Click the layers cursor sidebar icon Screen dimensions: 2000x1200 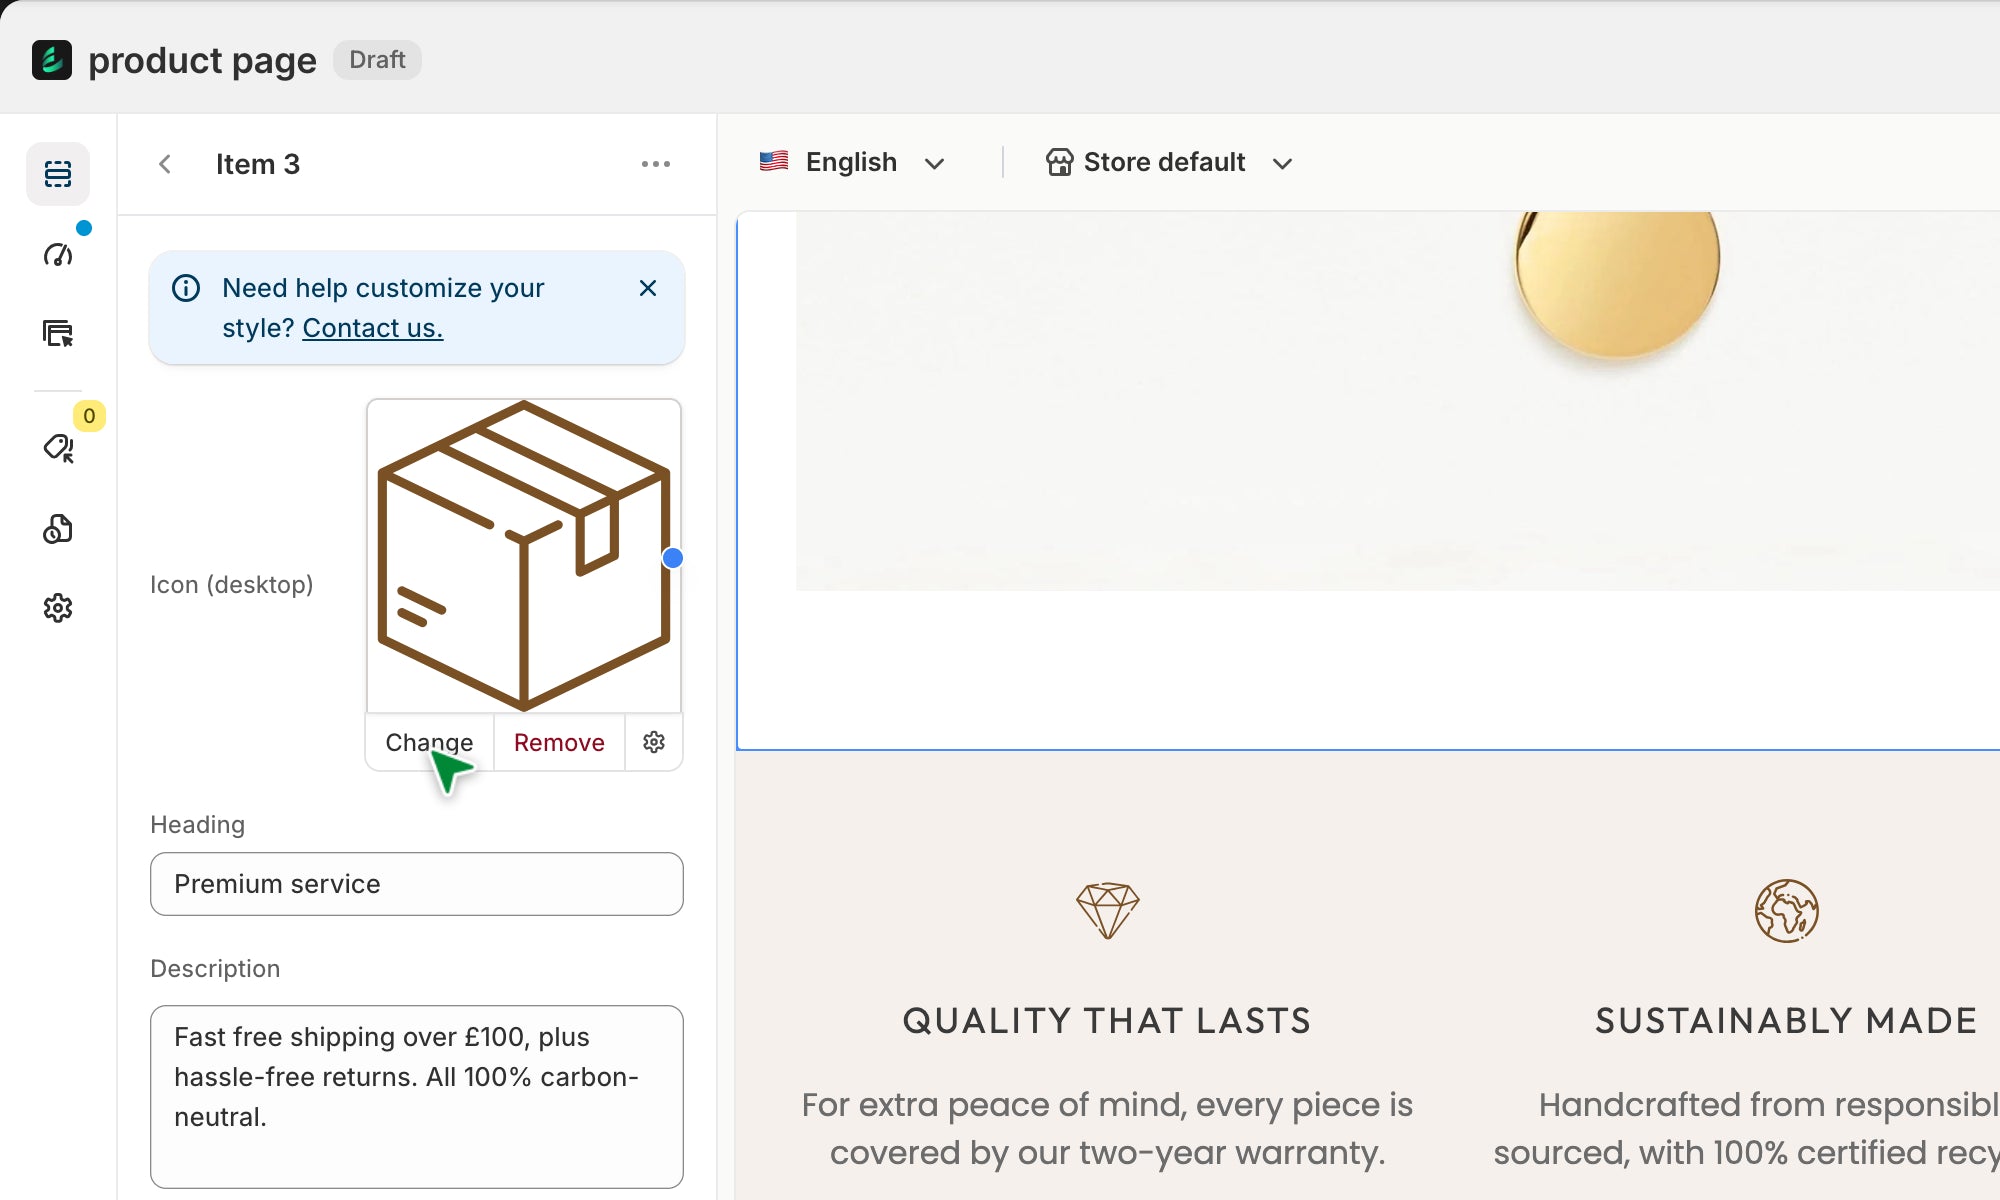(58, 333)
